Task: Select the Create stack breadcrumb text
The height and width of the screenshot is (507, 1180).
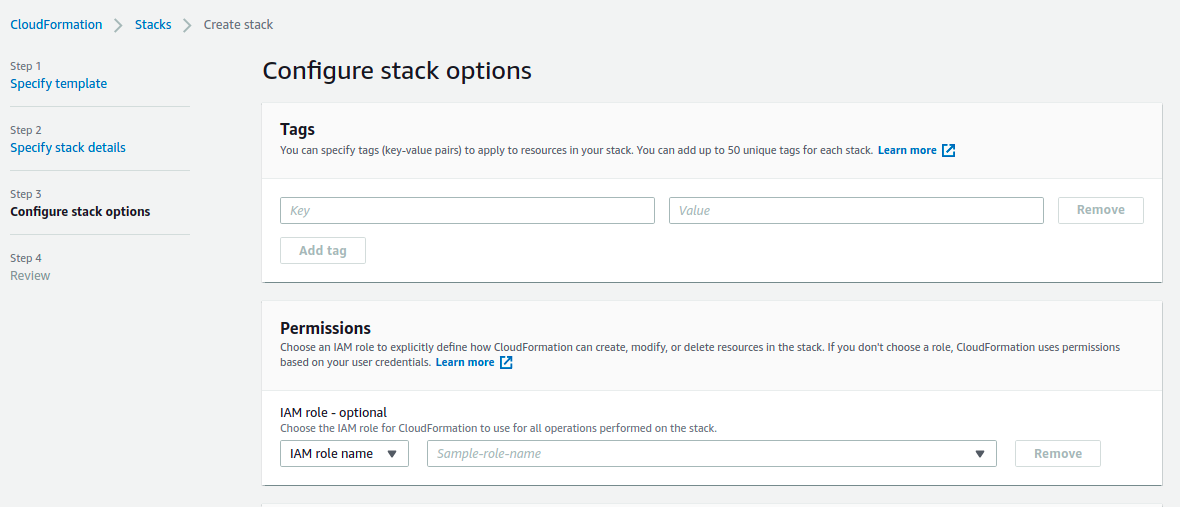Action: point(239,25)
